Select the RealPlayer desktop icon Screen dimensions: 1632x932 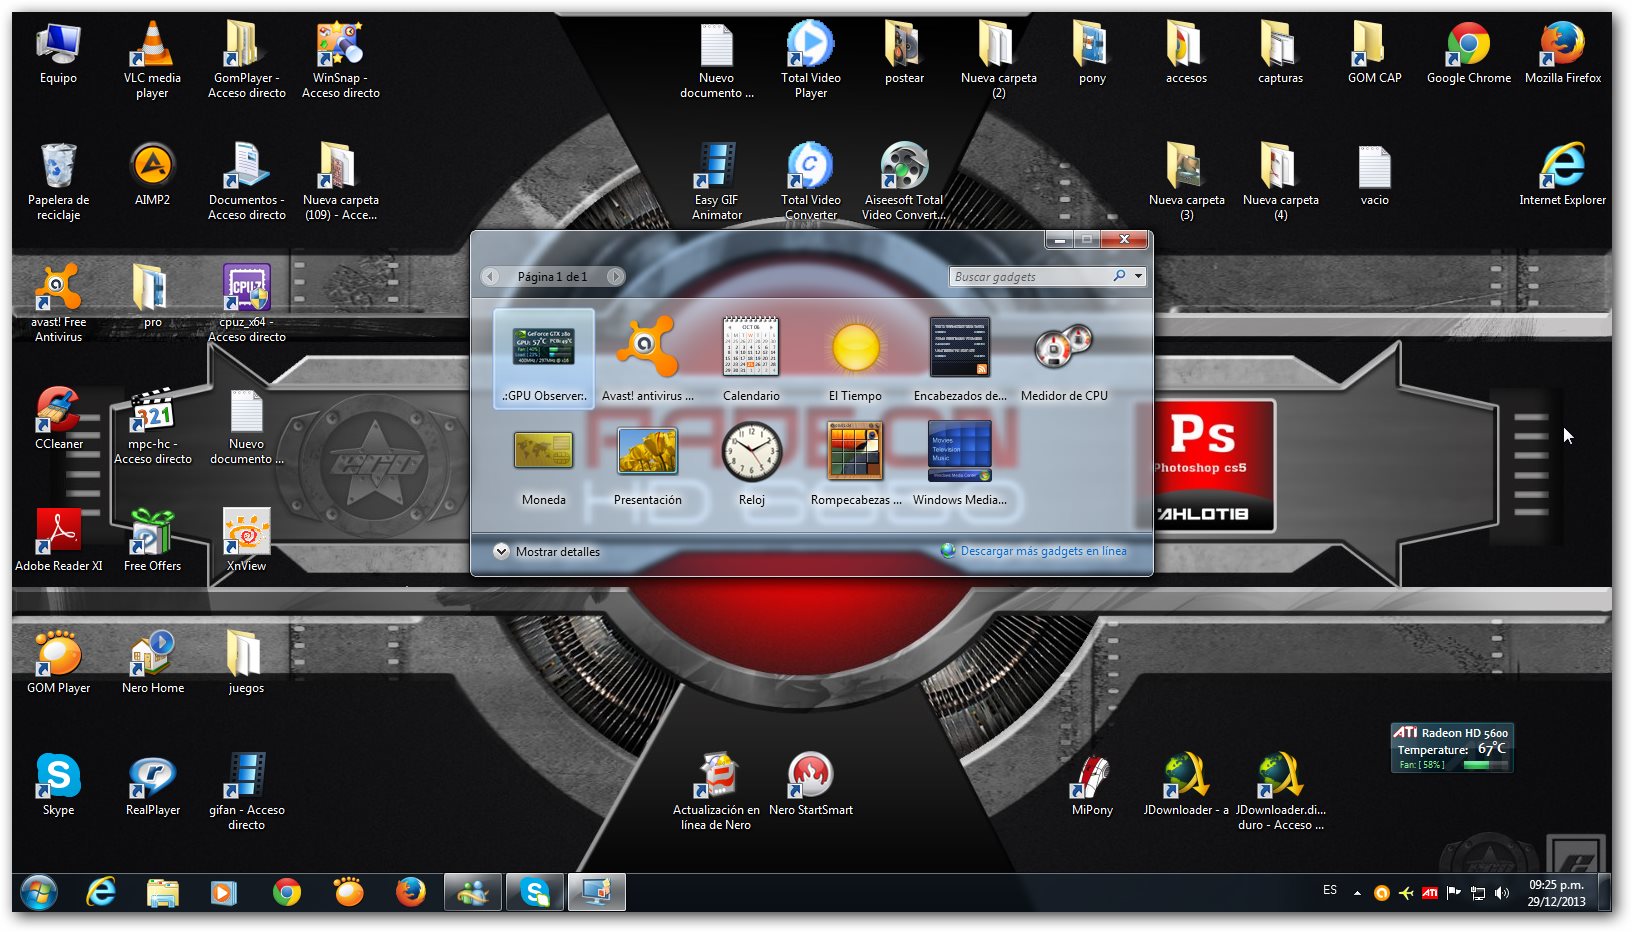(152, 785)
